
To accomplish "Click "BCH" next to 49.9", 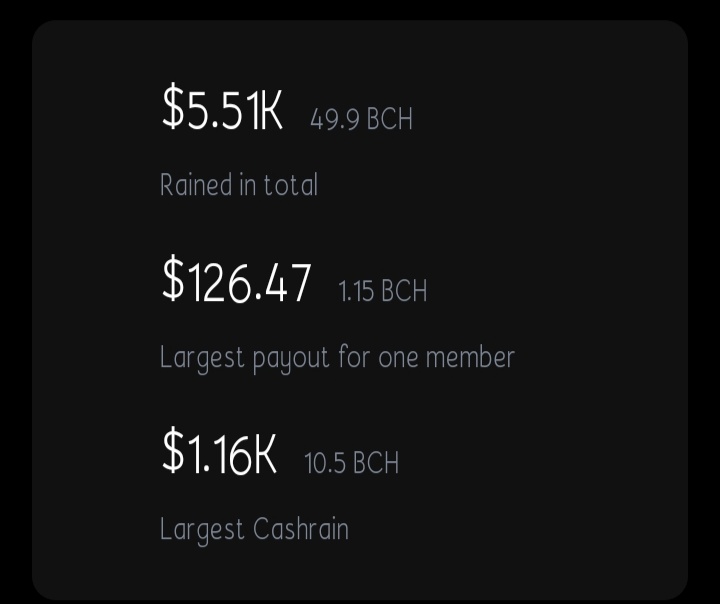I will point(390,119).
